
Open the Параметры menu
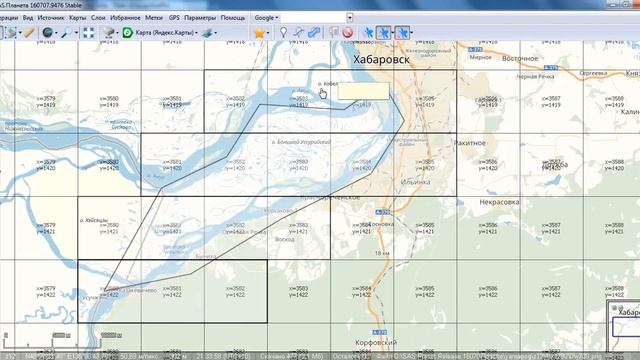click(x=200, y=18)
